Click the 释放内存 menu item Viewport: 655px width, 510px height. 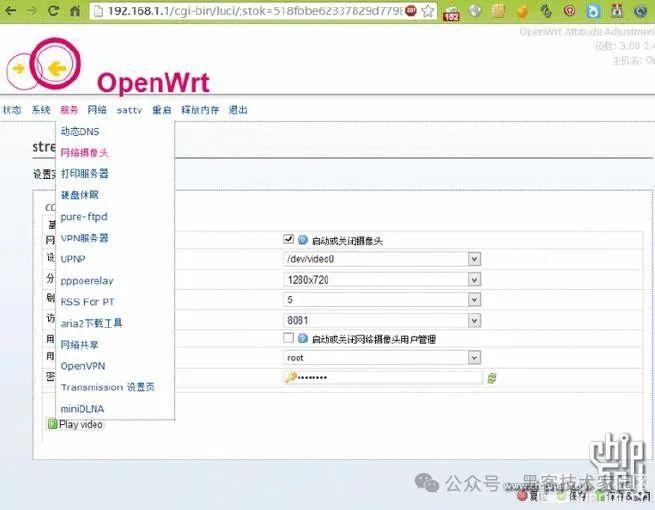click(x=200, y=110)
